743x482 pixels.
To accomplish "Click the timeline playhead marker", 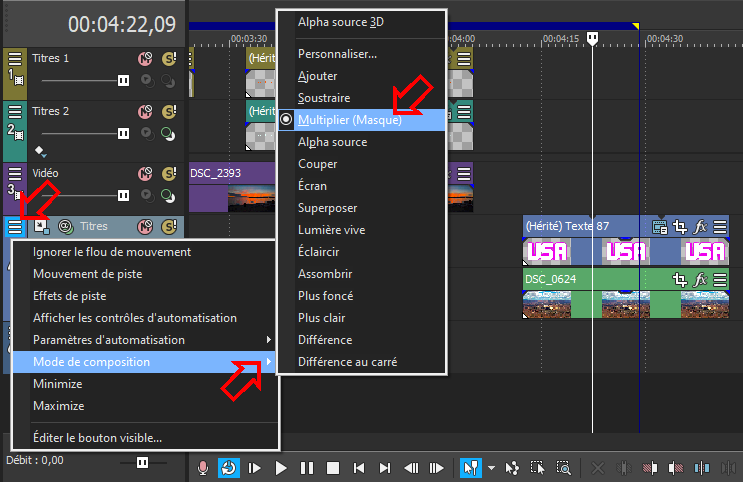I will (x=592, y=38).
